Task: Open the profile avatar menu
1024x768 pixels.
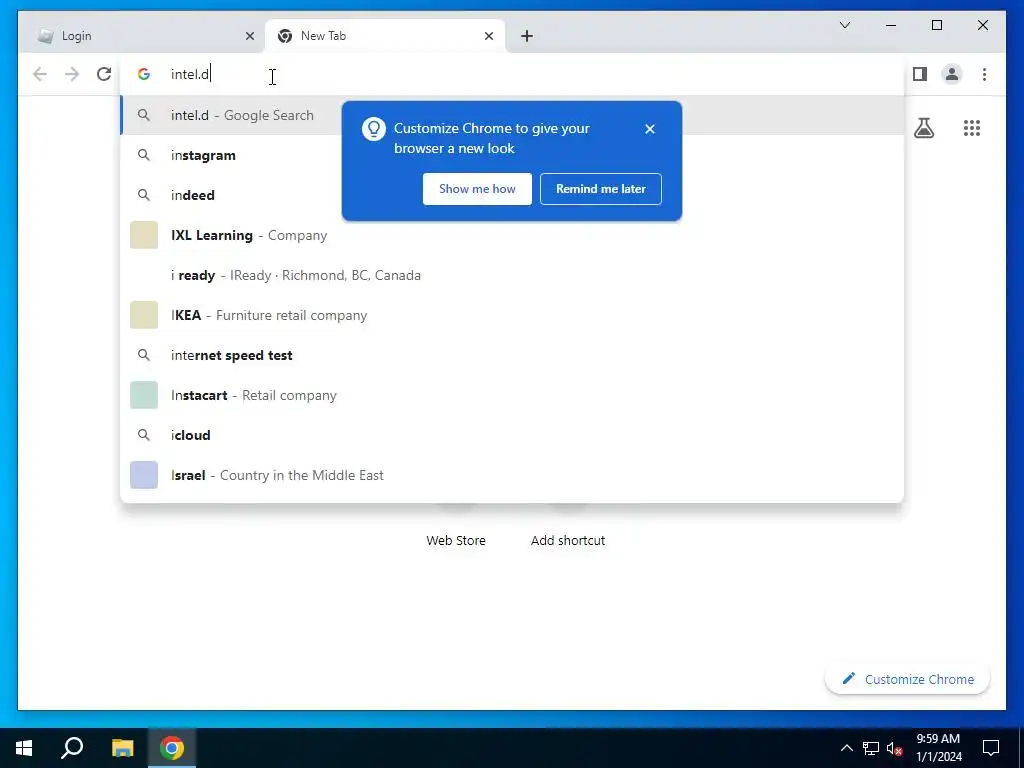Action: (x=952, y=74)
